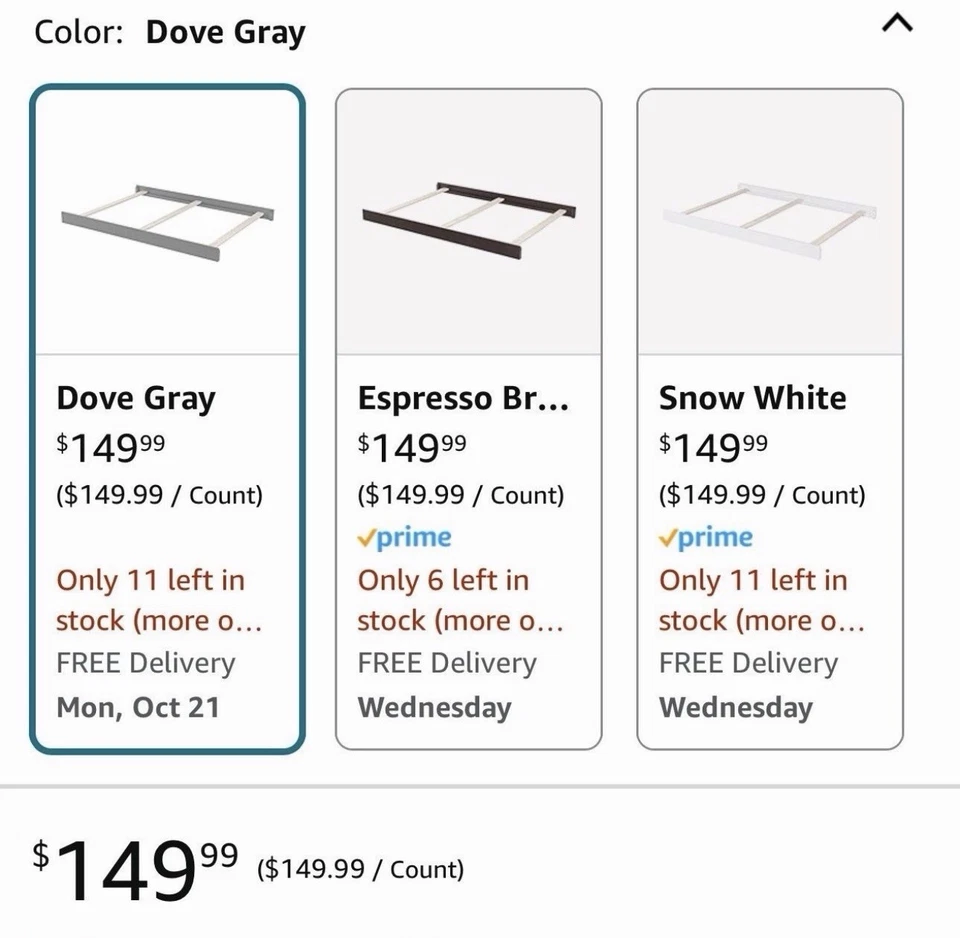Click Espresso Brown's Wednesday delivery text
The height and width of the screenshot is (938, 960).
tap(434, 707)
